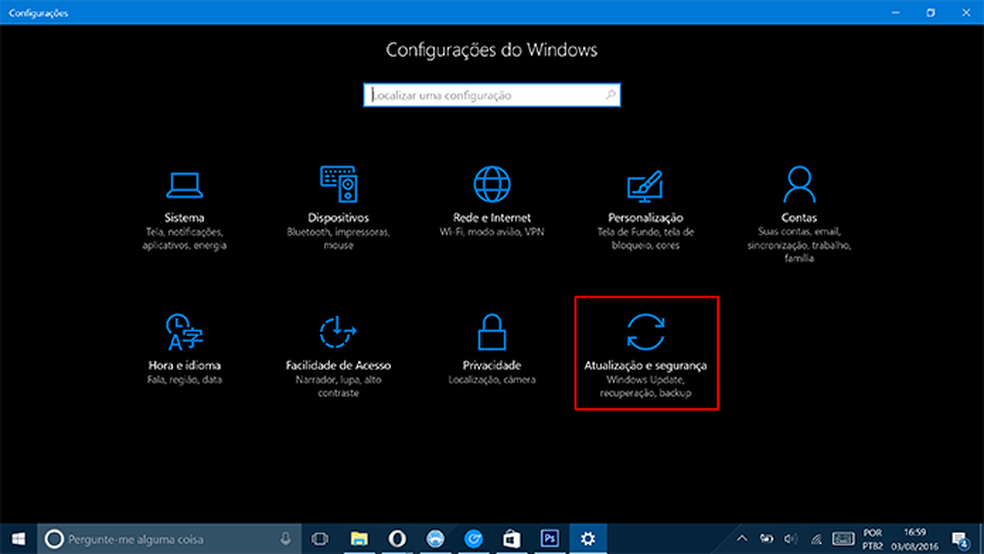Close the Configurações window

(x=966, y=13)
